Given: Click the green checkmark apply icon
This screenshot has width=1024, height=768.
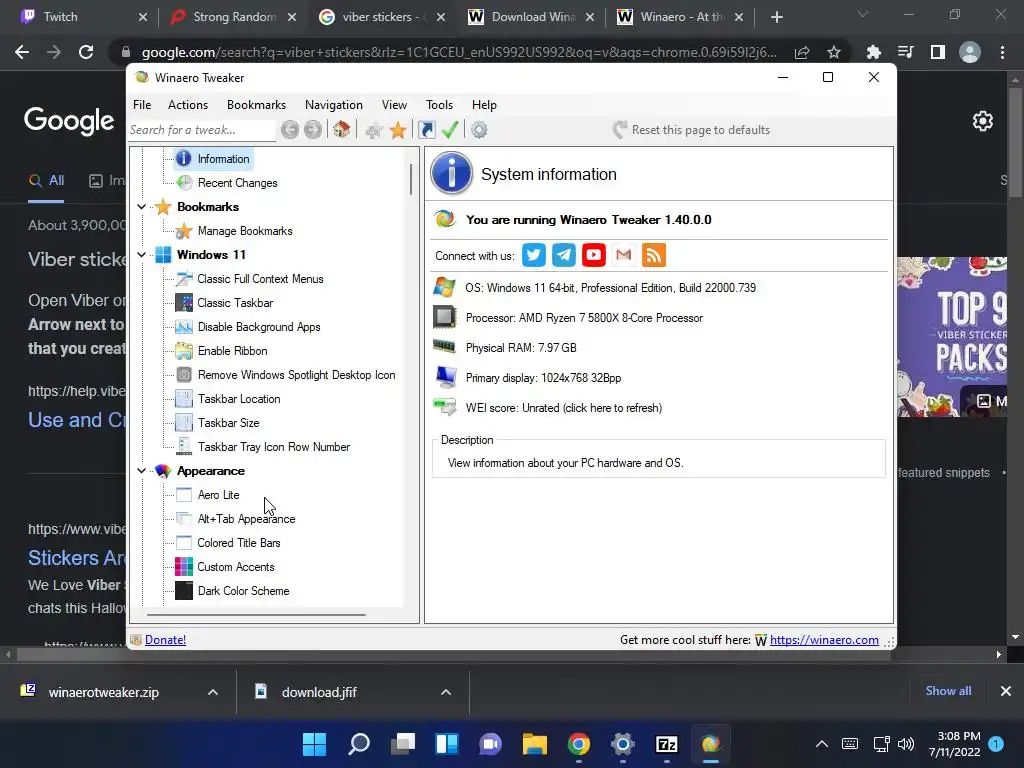Looking at the screenshot, I should pyautogui.click(x=450, y=129).
